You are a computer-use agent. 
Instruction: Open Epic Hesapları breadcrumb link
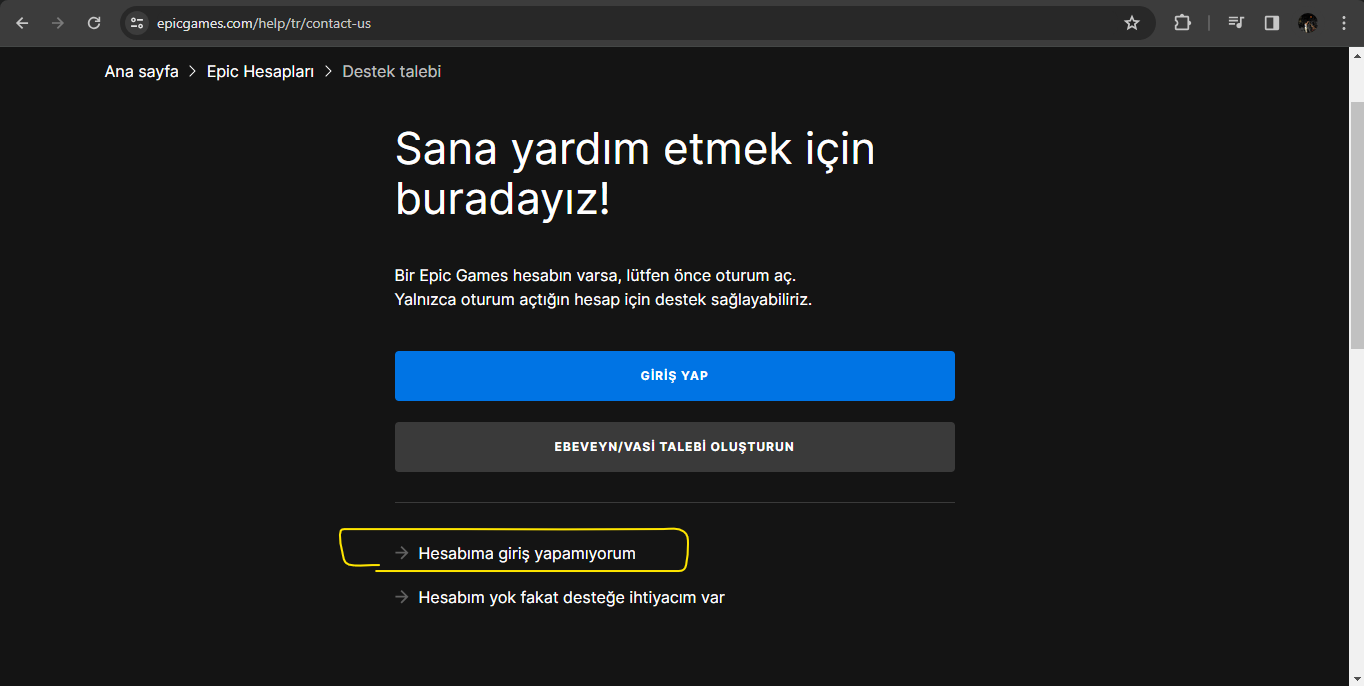click(x=260, y=72)
